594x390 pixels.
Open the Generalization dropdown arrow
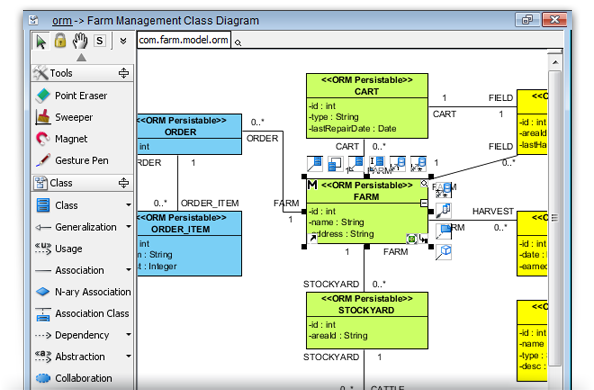click(x=129, y=227)
